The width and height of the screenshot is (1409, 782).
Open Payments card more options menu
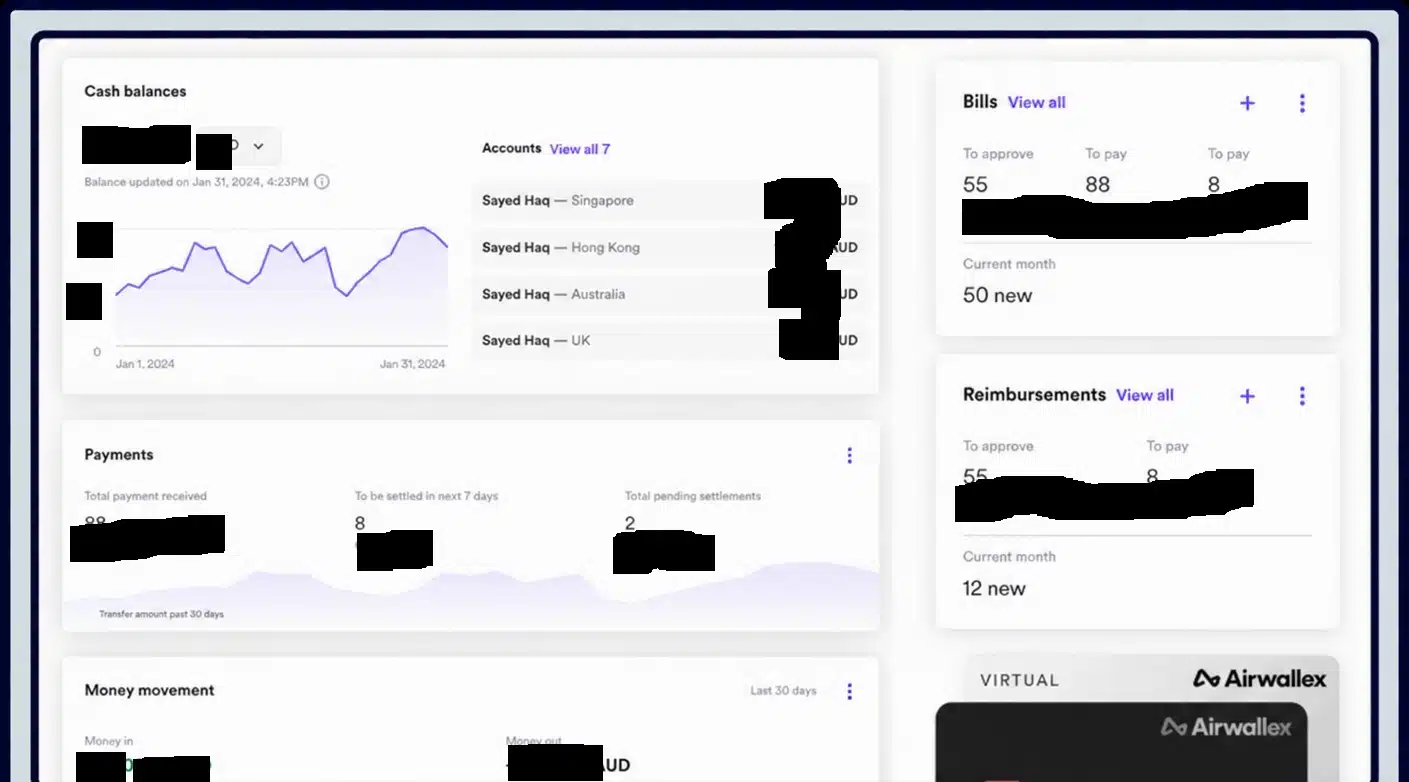(849, 455)
